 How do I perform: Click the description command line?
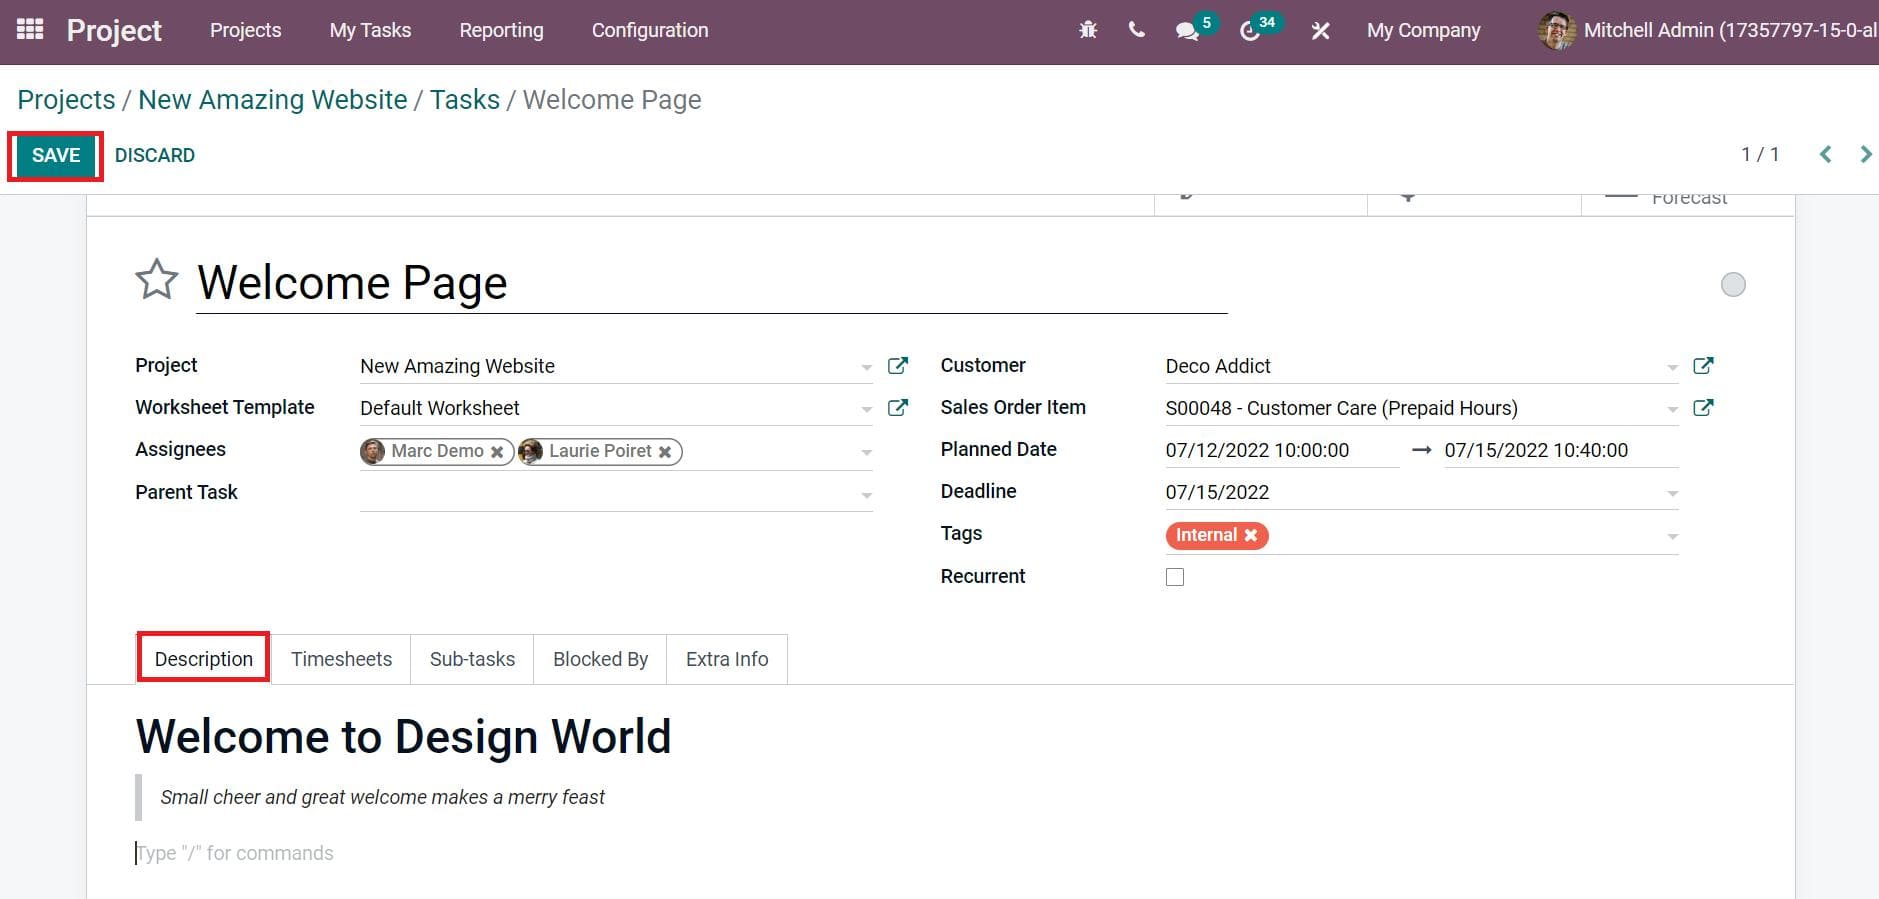pyautogui.click(x=234, y=853)
